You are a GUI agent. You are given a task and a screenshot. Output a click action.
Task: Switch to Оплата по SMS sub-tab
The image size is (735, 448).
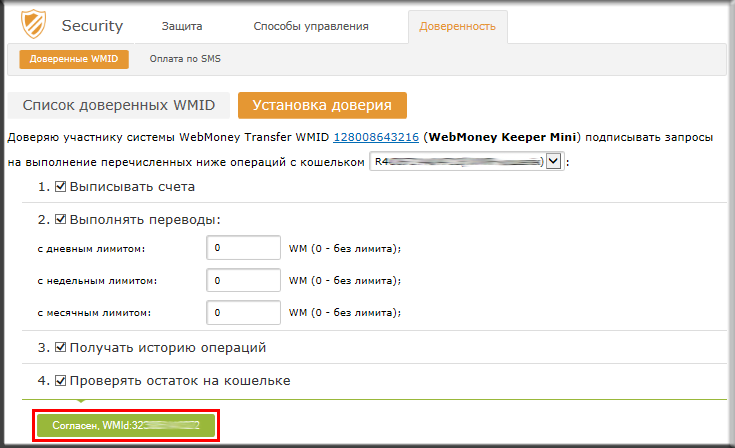[x=185, y=59]
